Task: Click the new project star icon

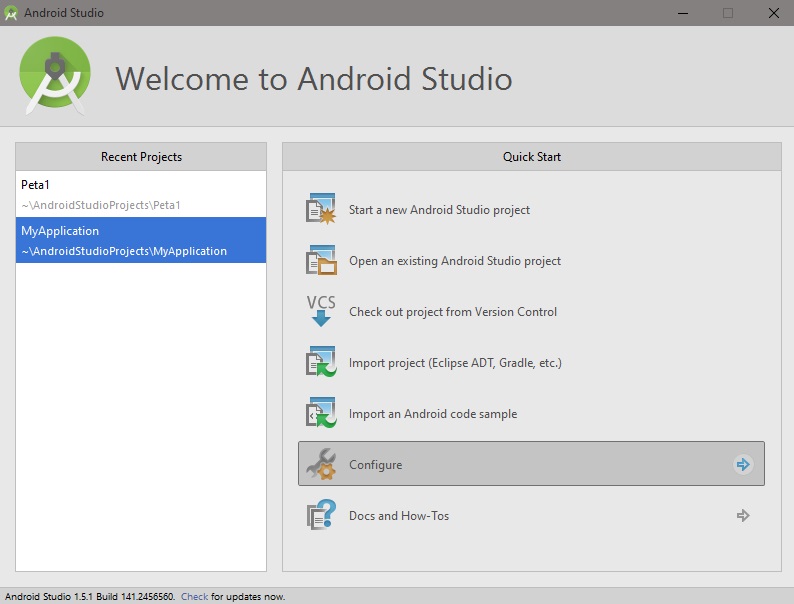Action: tap(321, 209)
